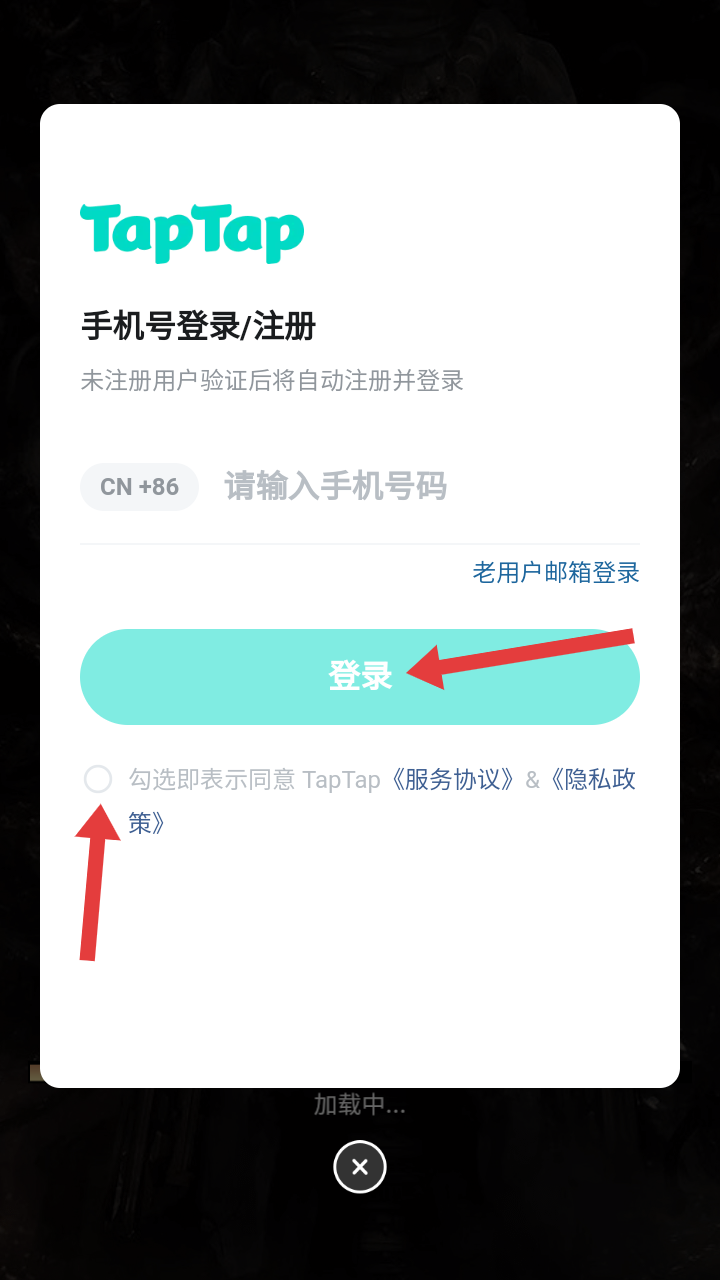720x1280 pixels.
Task: Open the 《服务协议》 service agreement link
Action: 452,779
